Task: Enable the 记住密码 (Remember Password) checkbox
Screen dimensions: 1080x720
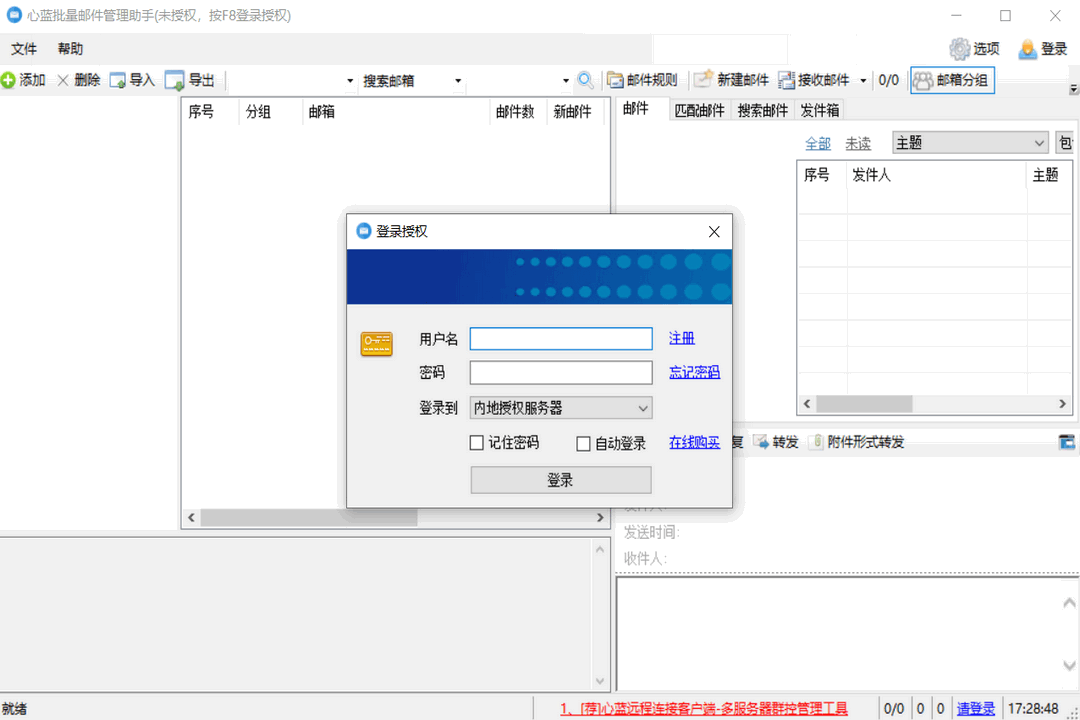Action: click(x=477, y=443)
